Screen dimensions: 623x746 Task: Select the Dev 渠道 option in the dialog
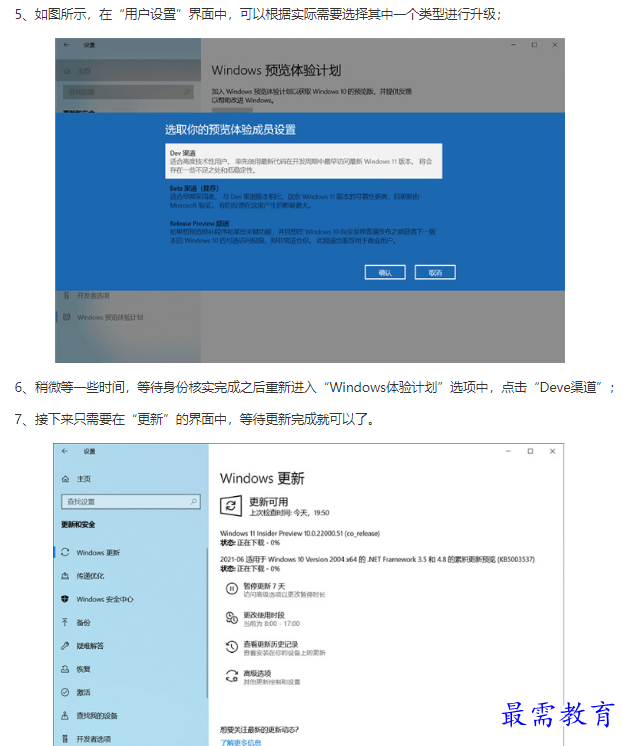303,161
